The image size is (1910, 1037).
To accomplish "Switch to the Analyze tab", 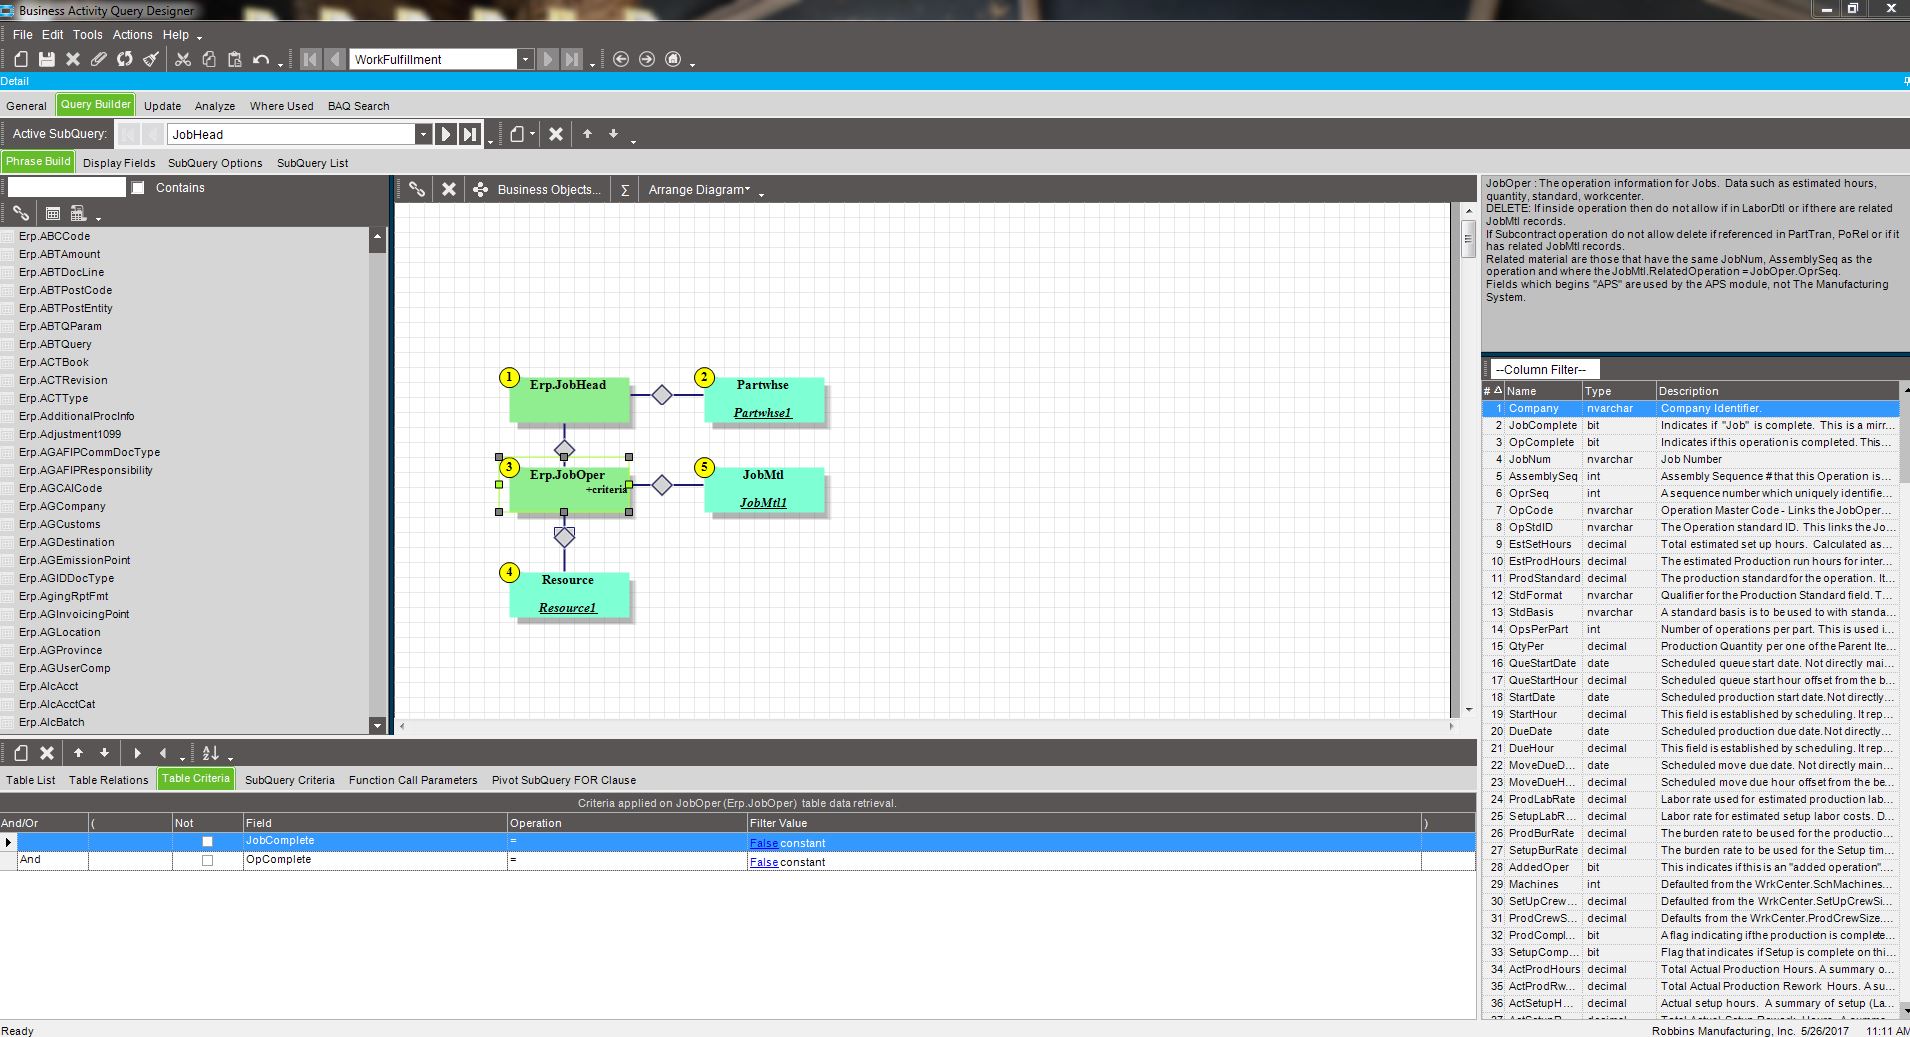I will coord(215,106).
